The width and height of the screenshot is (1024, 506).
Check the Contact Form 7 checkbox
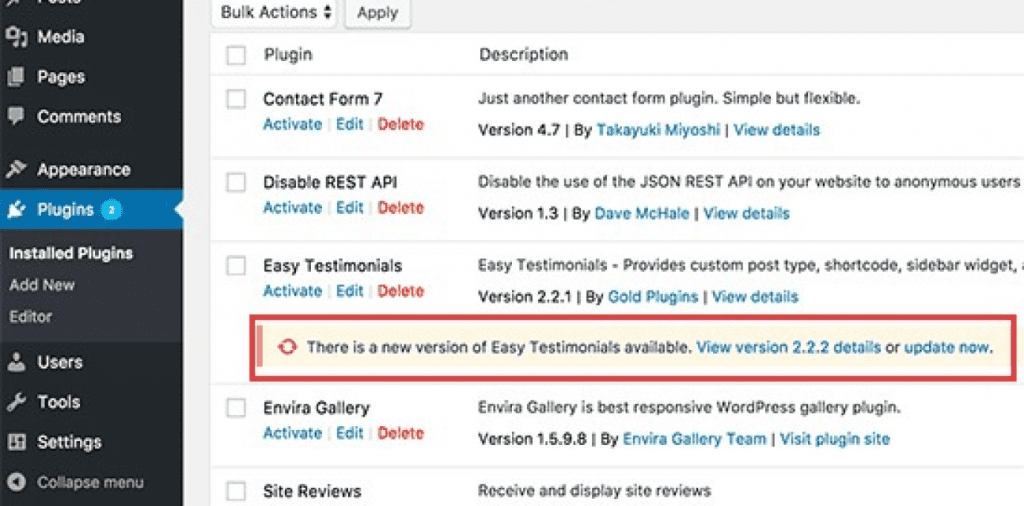tap(236, 99)
